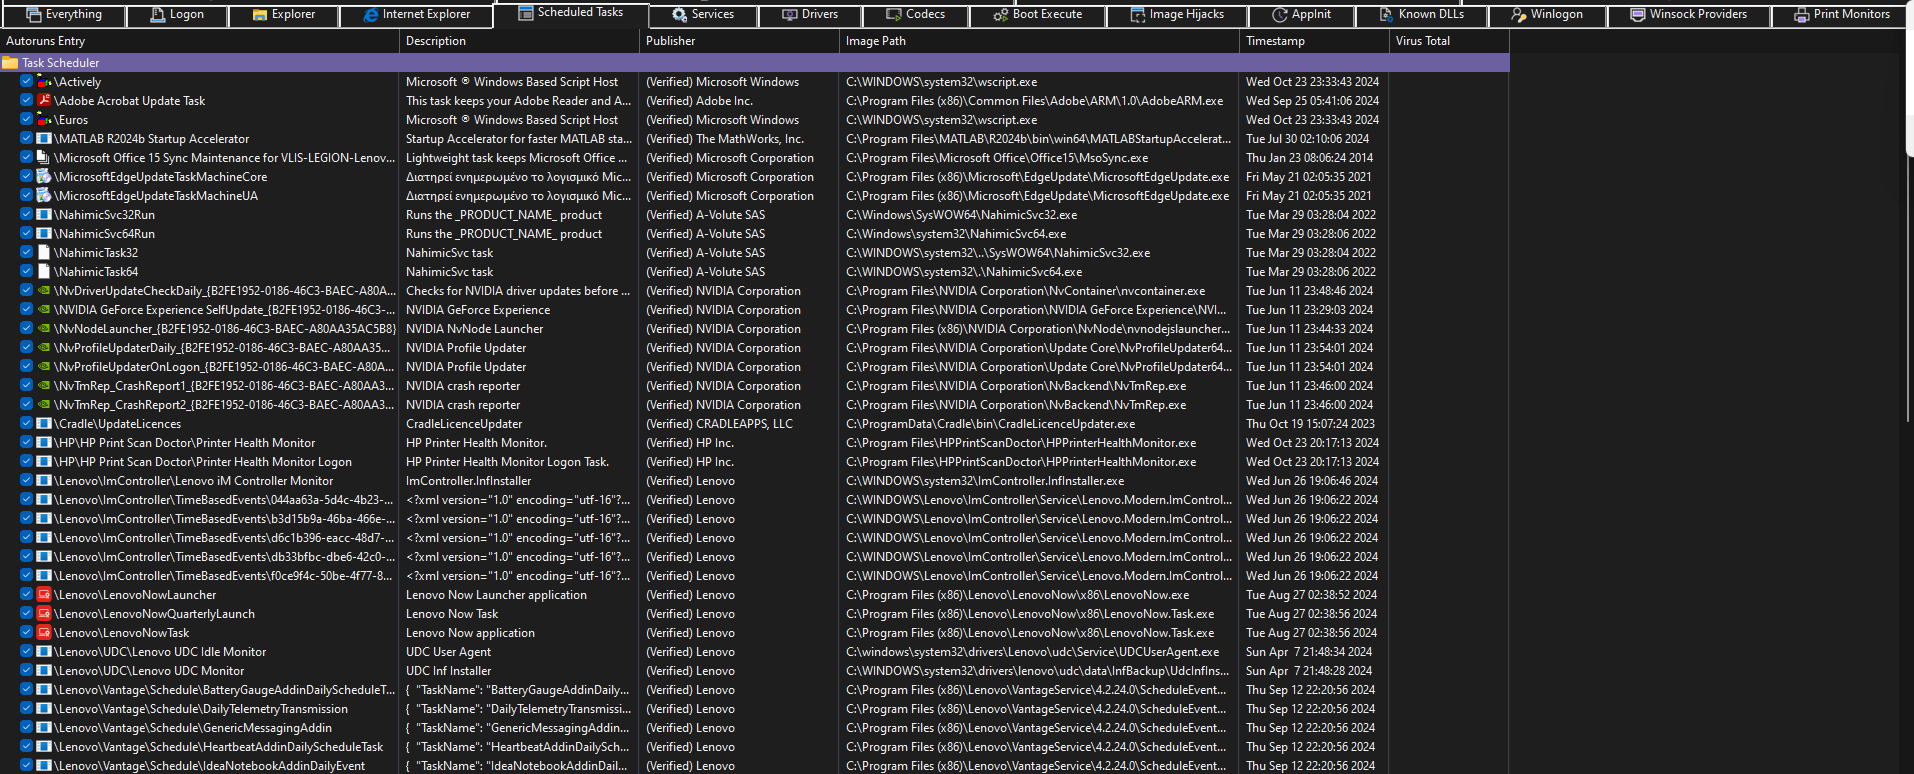This screenshot has width=1914, height=774.
Task: Disable NahimicSvc32Run checkbox
Action: [x=27, y=215]
